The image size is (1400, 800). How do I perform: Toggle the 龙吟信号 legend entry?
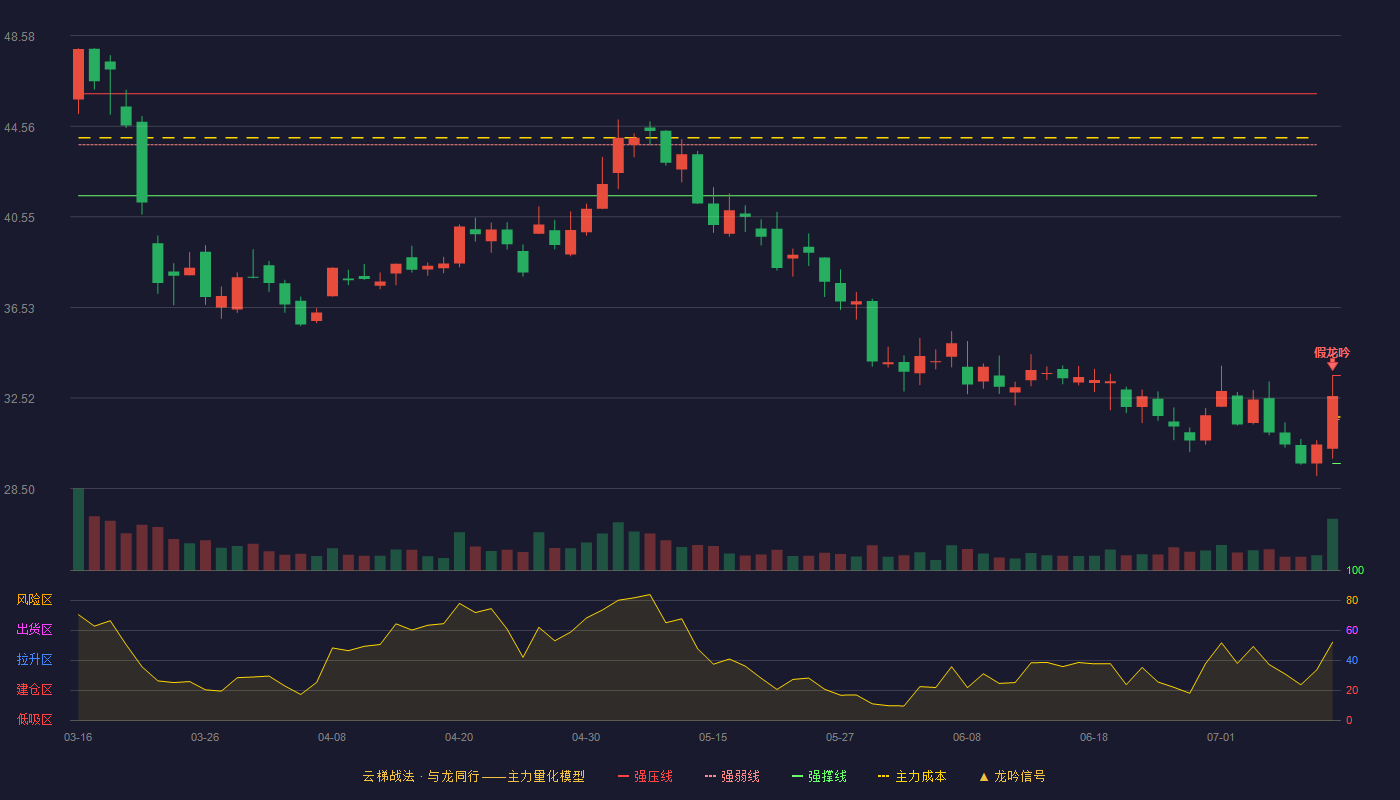click(1011, 776)
